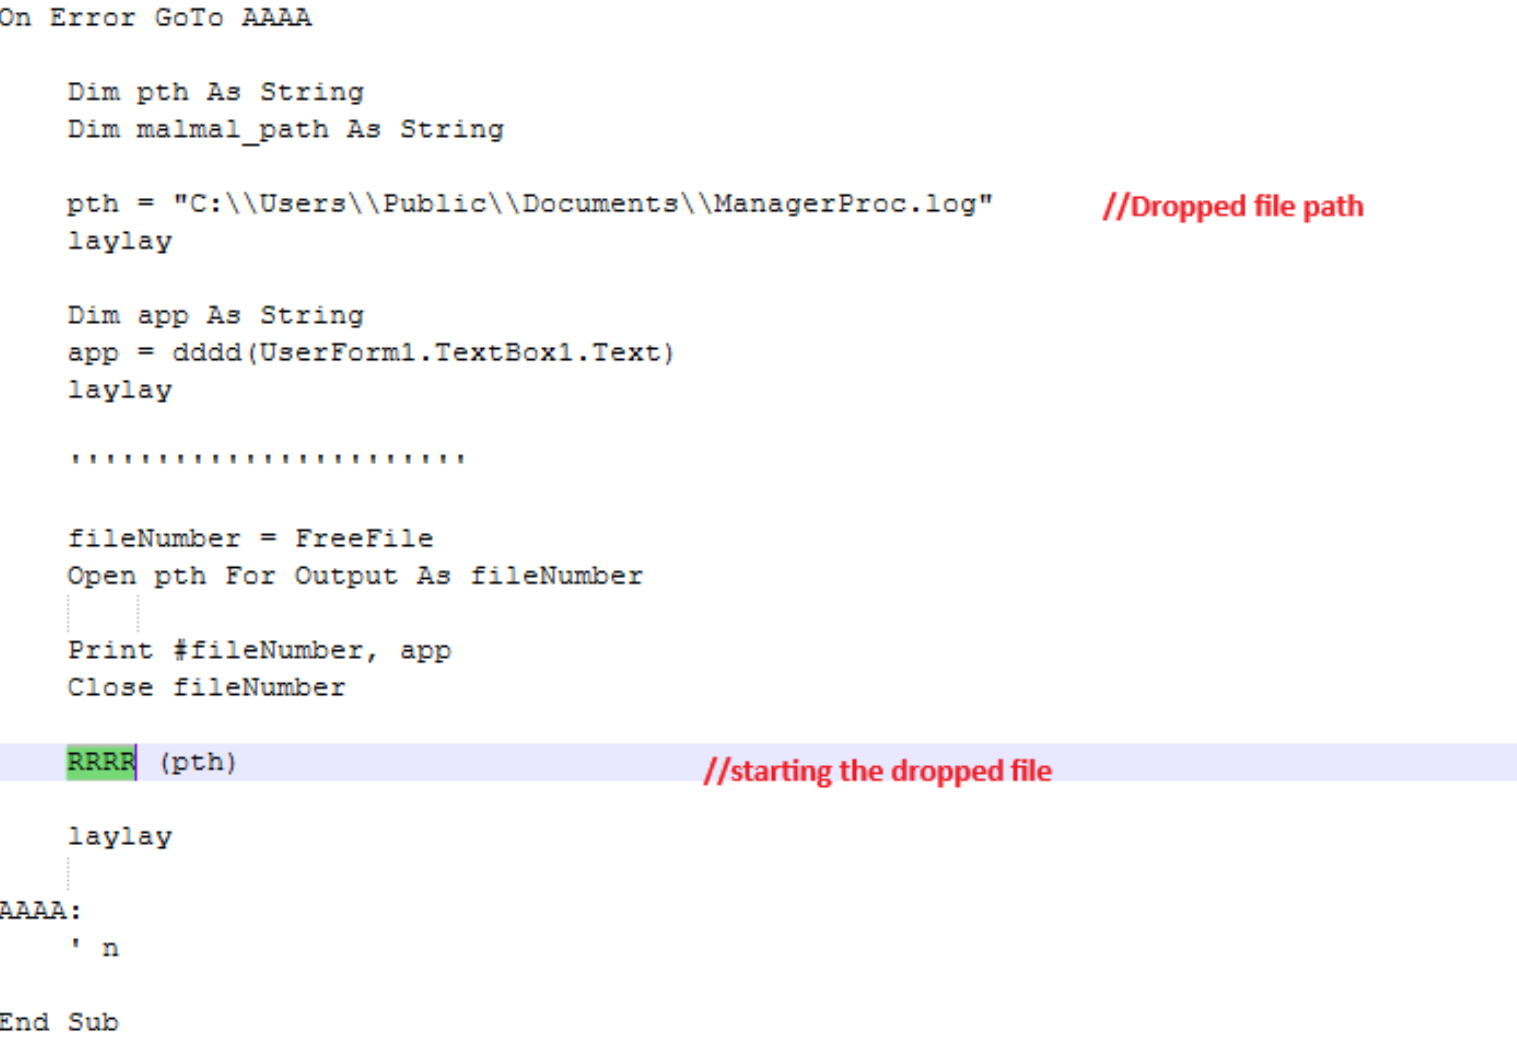
Task: Select the variable name malmal_path
Action: point(232,129)
